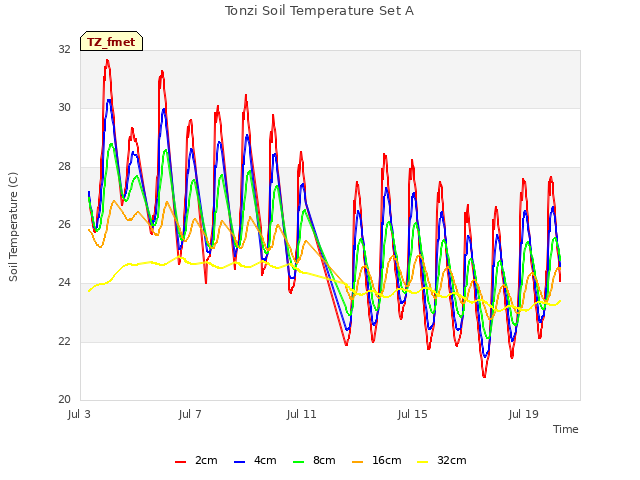Select the 2cm legend label
Screen dimensions: 640x480
coord(206,460)
